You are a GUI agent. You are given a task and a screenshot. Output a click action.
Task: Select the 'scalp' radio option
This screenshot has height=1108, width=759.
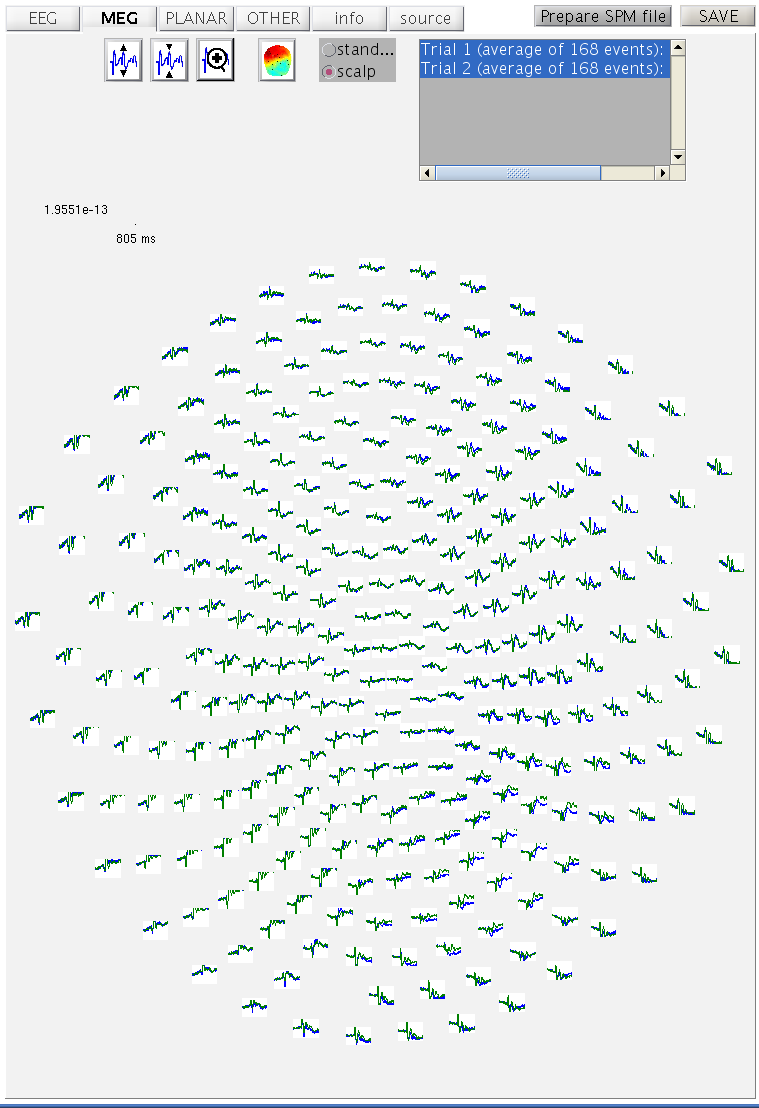tap(329, 72)
